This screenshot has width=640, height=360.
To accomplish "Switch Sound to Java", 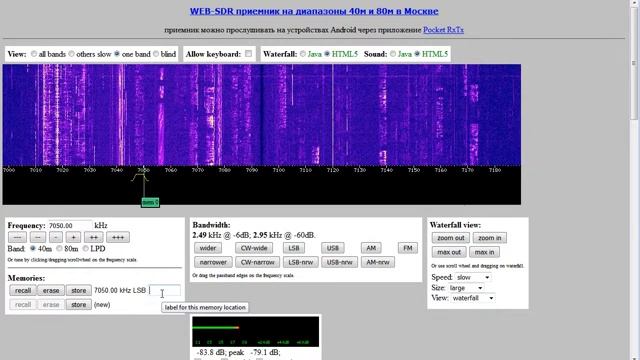I will pos(393,53).
